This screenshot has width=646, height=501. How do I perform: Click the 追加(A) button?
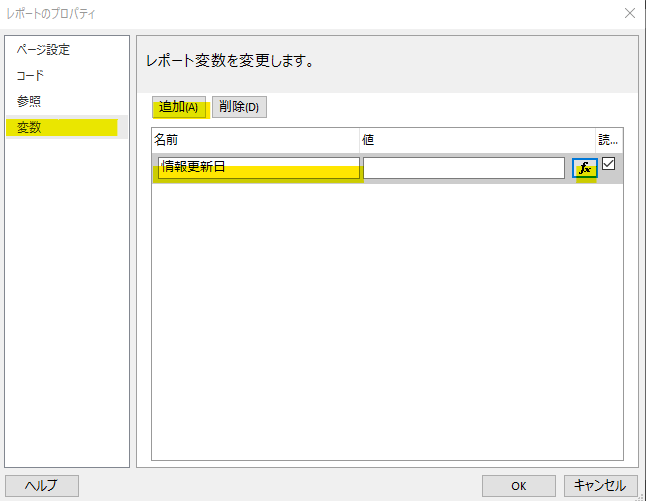coord(180,107)
